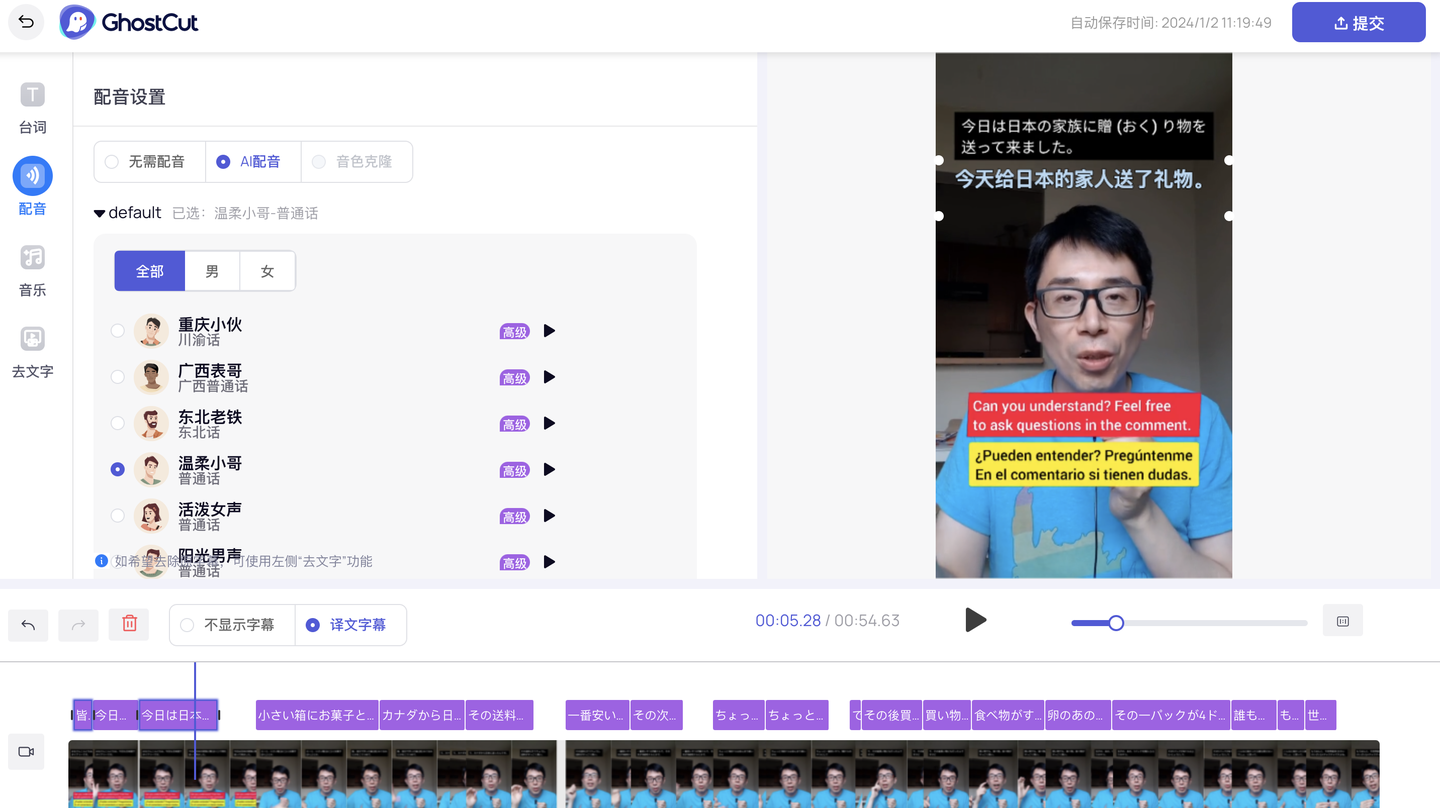
Task: Click the 高级 badge on 温柔小哥
Action: click(x=515, y=471)
